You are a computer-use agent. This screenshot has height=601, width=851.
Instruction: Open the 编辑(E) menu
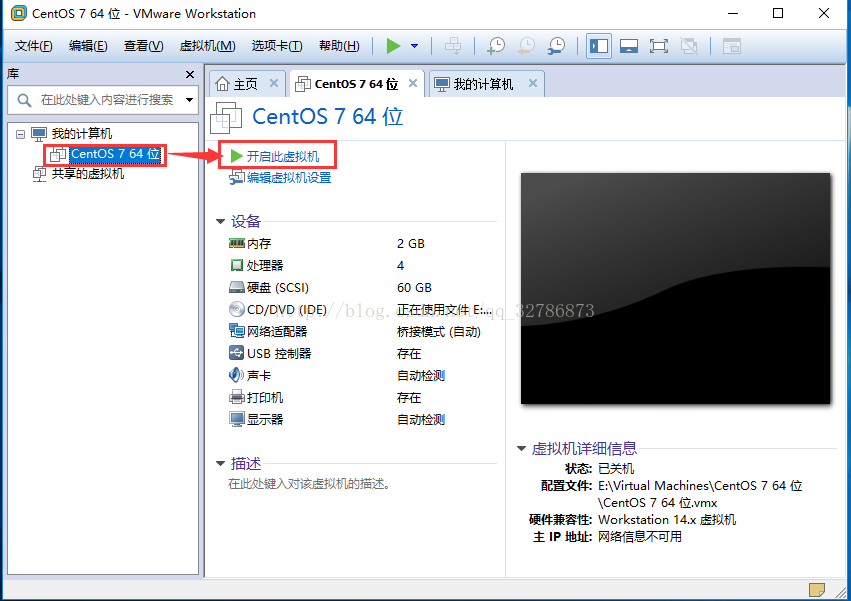(x=88, y=46)
